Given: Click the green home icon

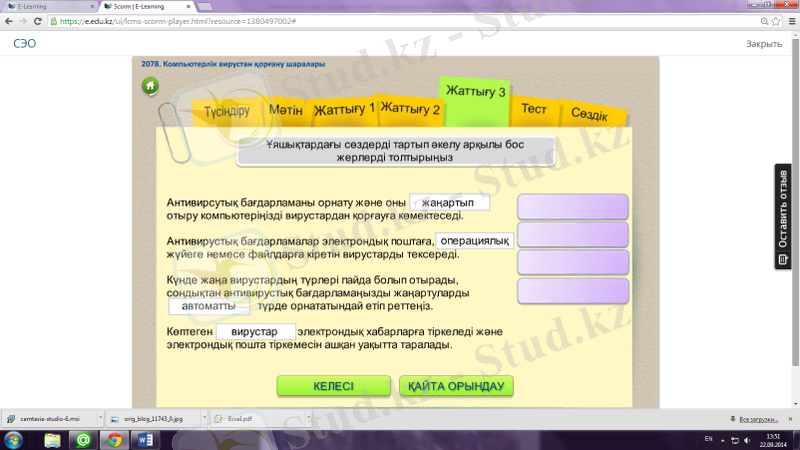Looking at the screenshot, I should (x=150, y=87).
